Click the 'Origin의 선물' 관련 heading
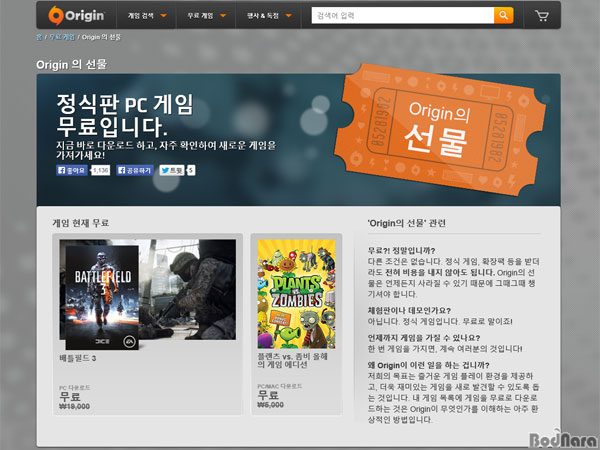The height and width of the screenshot is (450, 600). [x=406, y=223]
